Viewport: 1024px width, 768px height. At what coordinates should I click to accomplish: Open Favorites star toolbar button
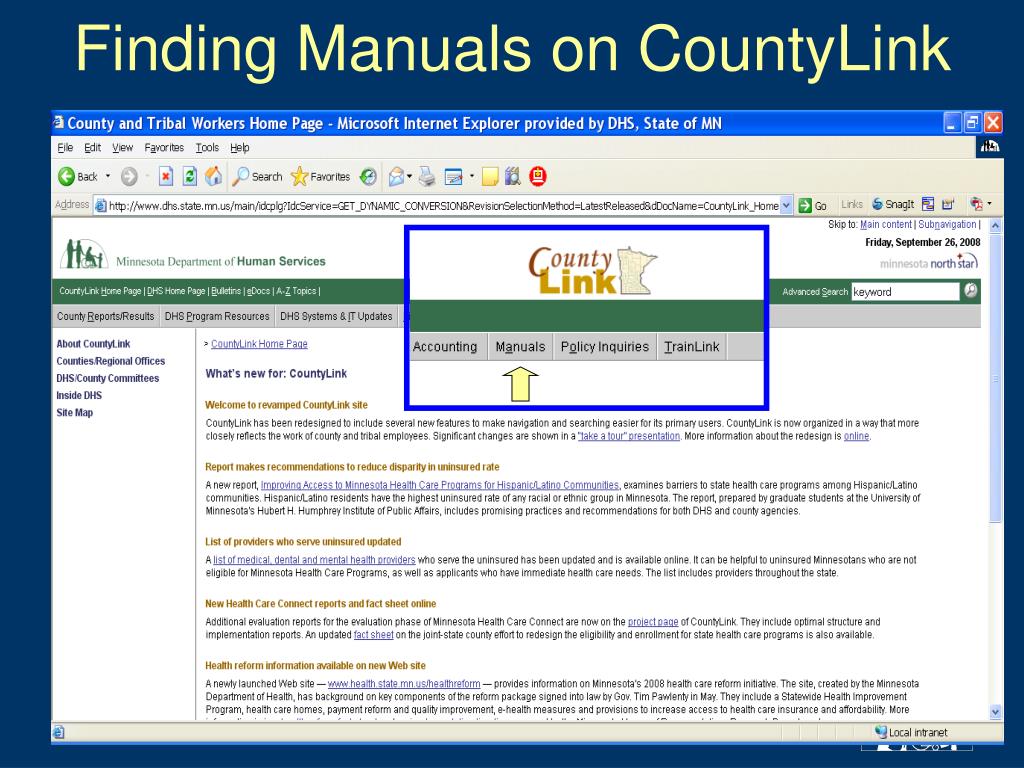point(321,176)
